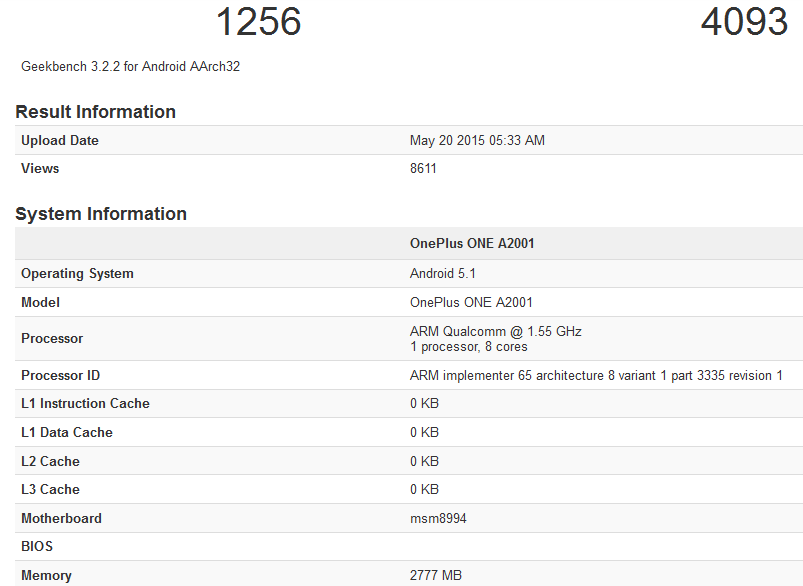Select the msm8994 motherboard value
Screen dimensions: 803x586
tap(438, 518)
